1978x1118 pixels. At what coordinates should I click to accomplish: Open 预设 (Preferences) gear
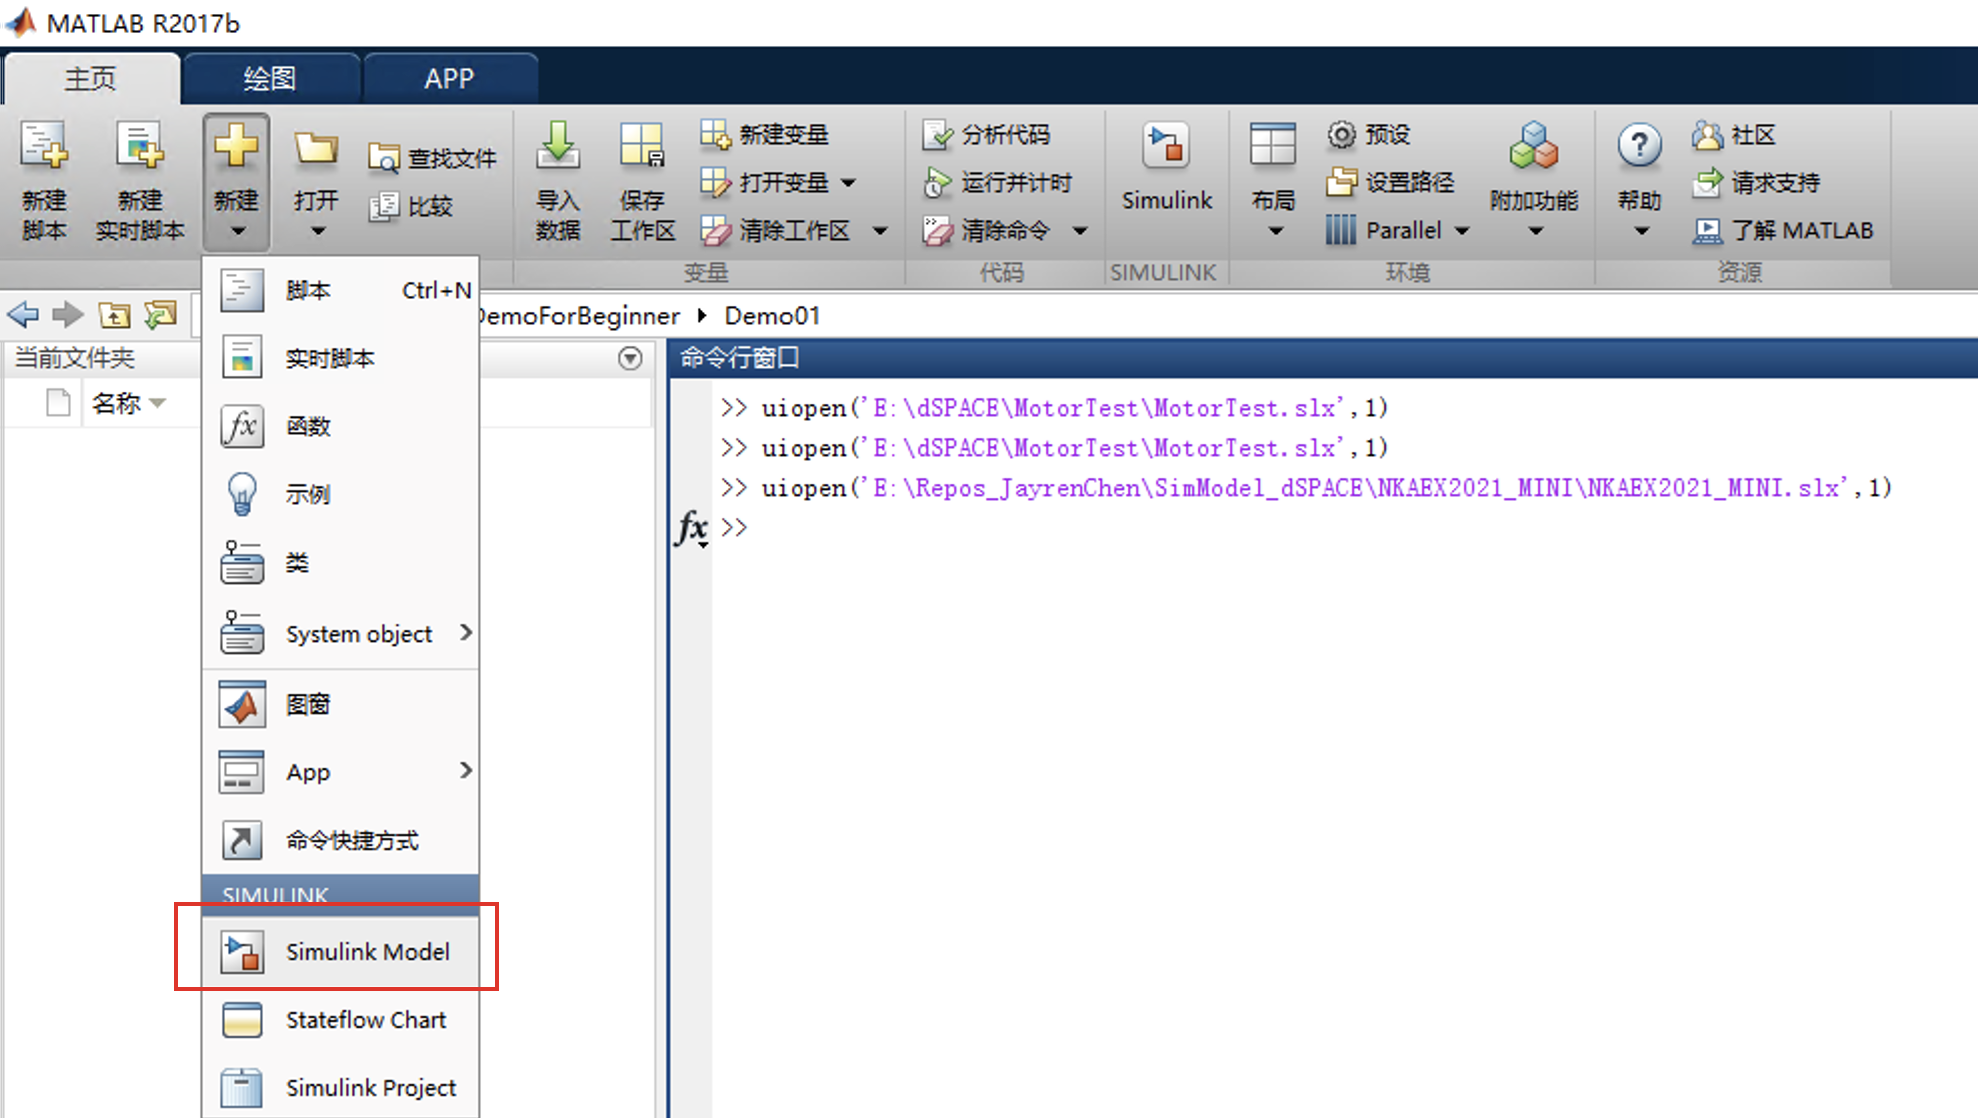pos(1369,134)
